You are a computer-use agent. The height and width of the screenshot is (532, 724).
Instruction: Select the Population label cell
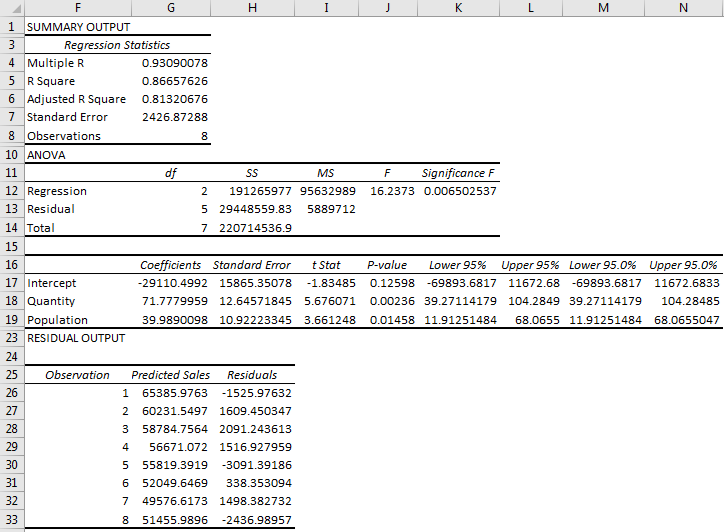78,320
